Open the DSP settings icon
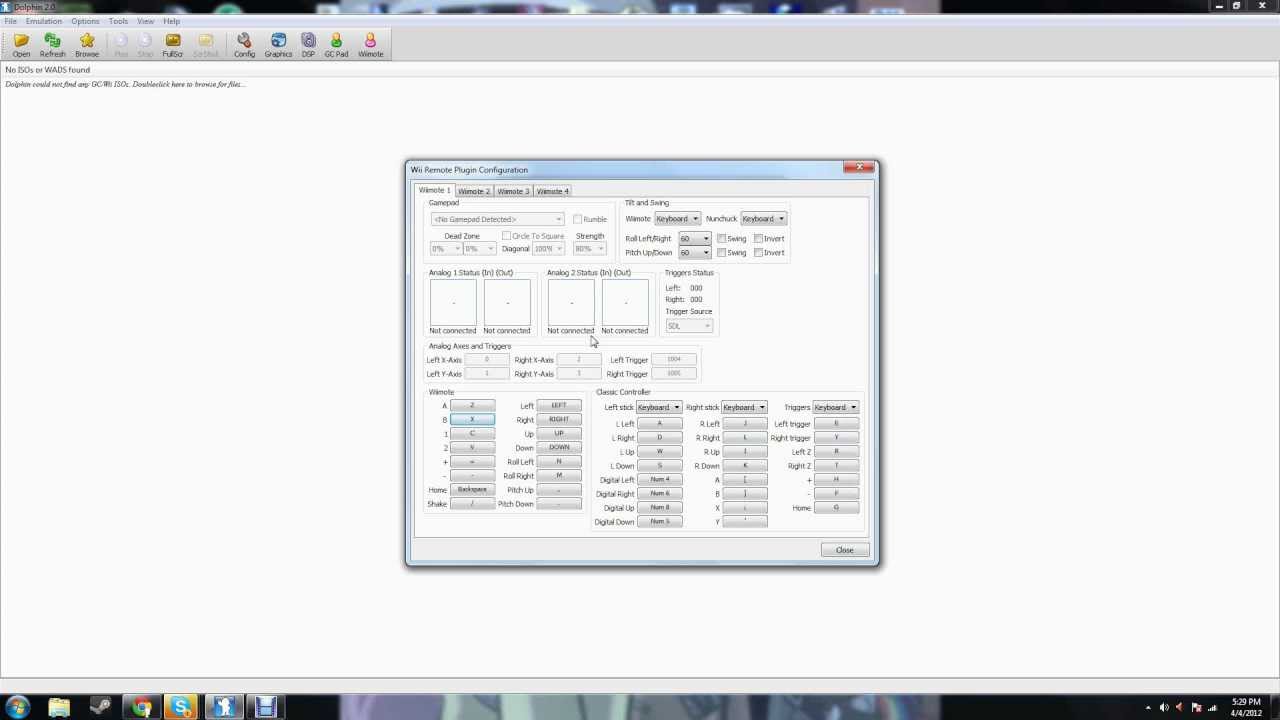1280x720 pixels. click(308, 44)
